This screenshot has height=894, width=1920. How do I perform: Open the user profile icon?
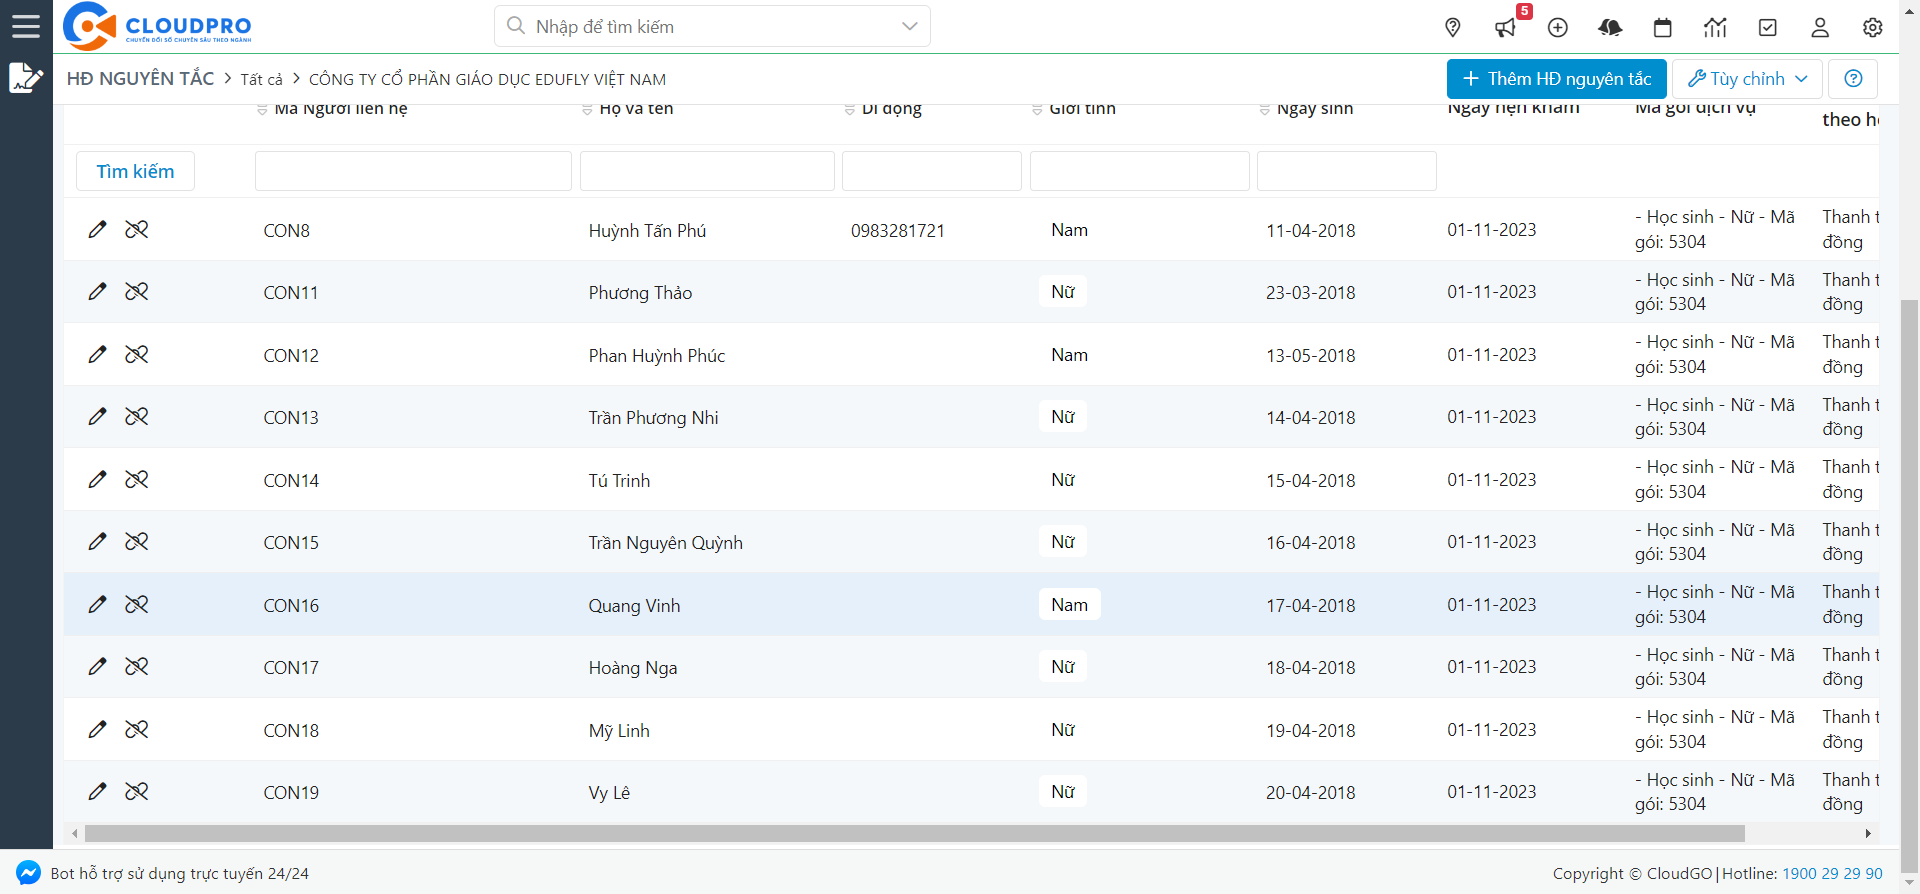click(x=1820, y=27)
